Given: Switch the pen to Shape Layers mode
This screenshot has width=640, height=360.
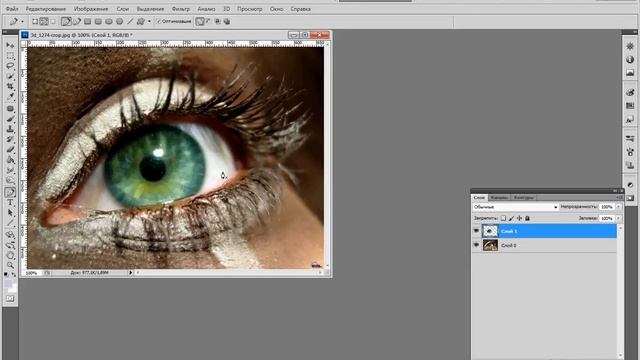Looking at the screenshot, I should (35, 21).
